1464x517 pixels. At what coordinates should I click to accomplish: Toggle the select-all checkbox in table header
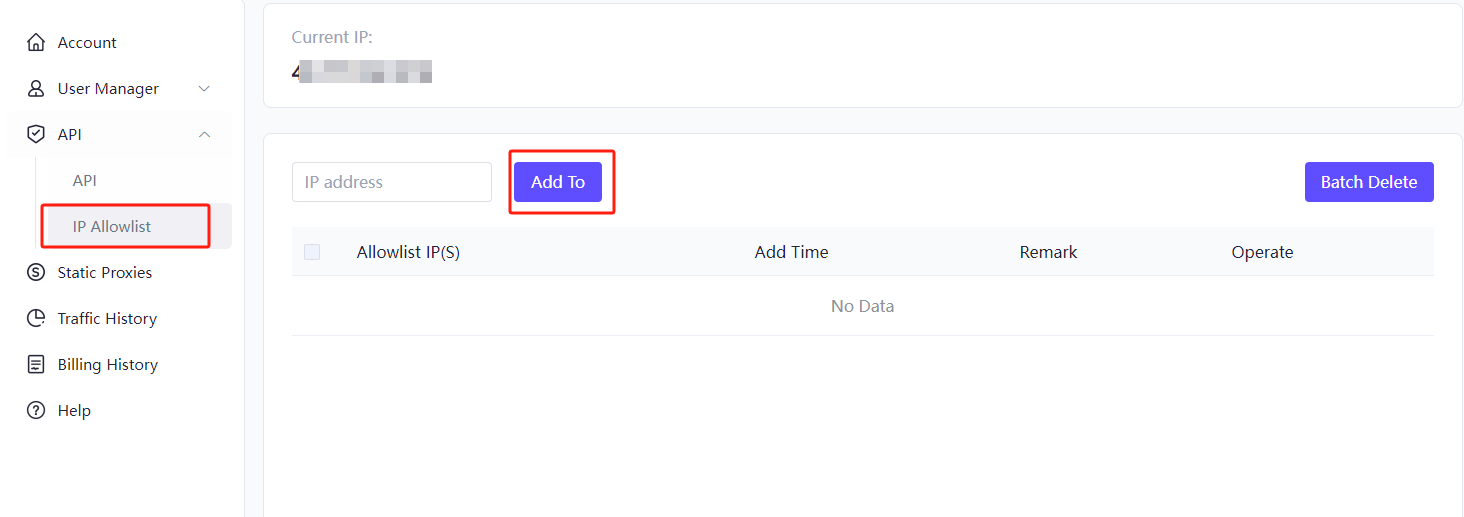tap(312, 252)
